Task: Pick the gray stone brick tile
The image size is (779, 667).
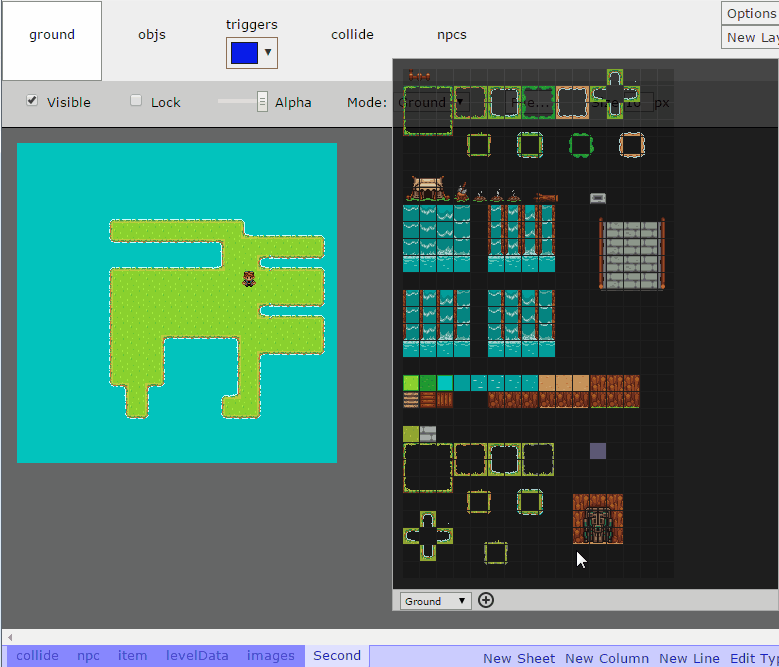Action: tap(428, 434)
